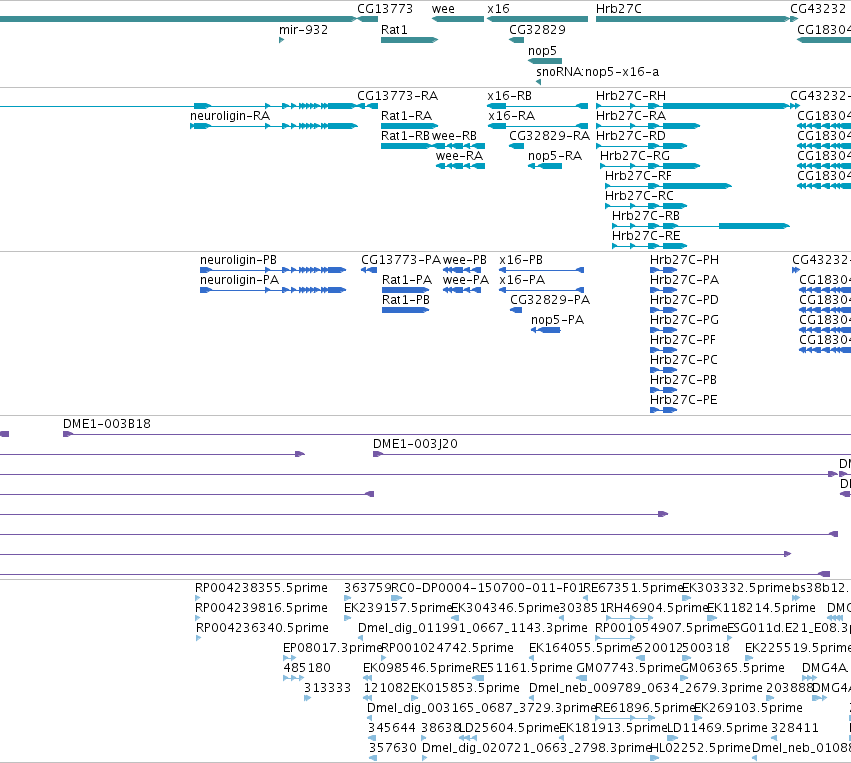Select the 357630 feature label
Image resolution: width=851 pixels, height=763 pixels.
click(392, 749)
